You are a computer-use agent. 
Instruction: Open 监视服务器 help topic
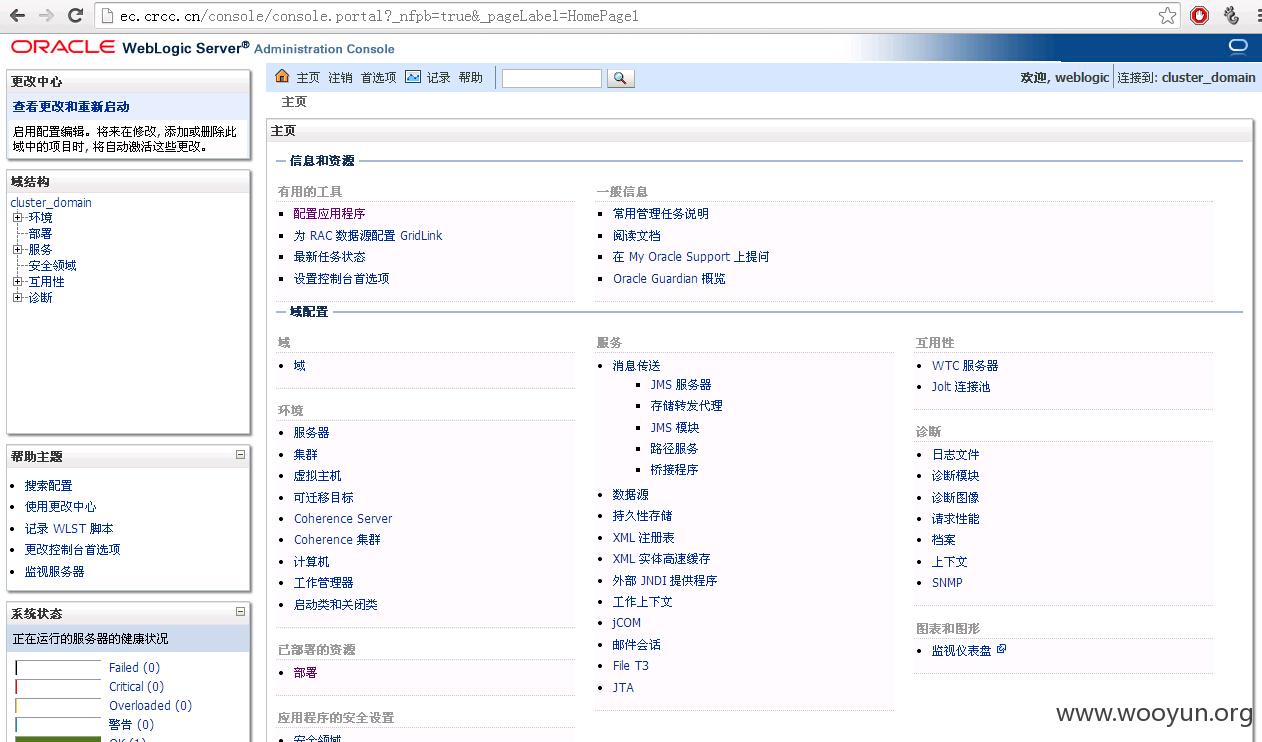click(55, 571)
